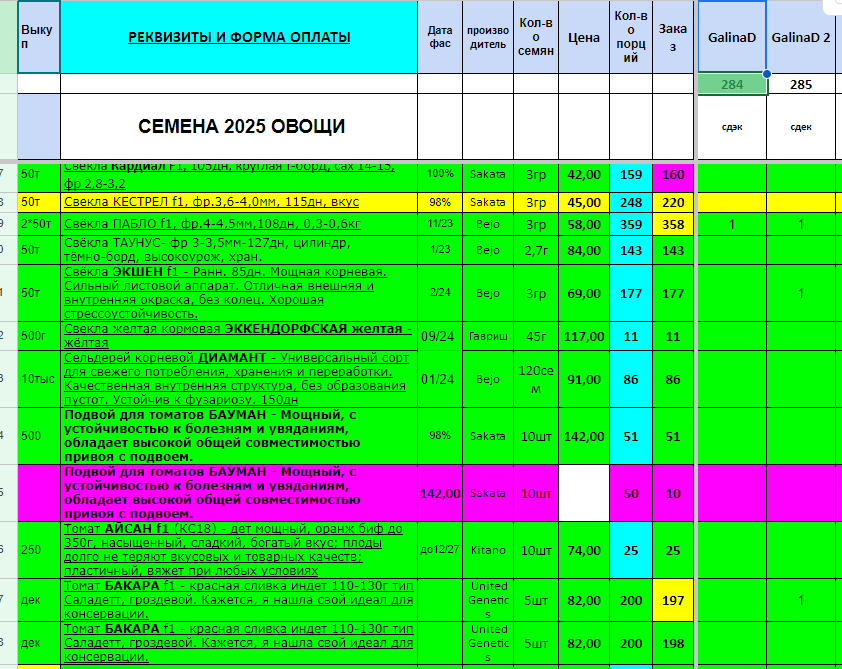Image resolution: width=842 pixels, height=669 pixels.
Task: Open the Свёкла ЭКШЕН f1 description link
Action: (225, 293)
